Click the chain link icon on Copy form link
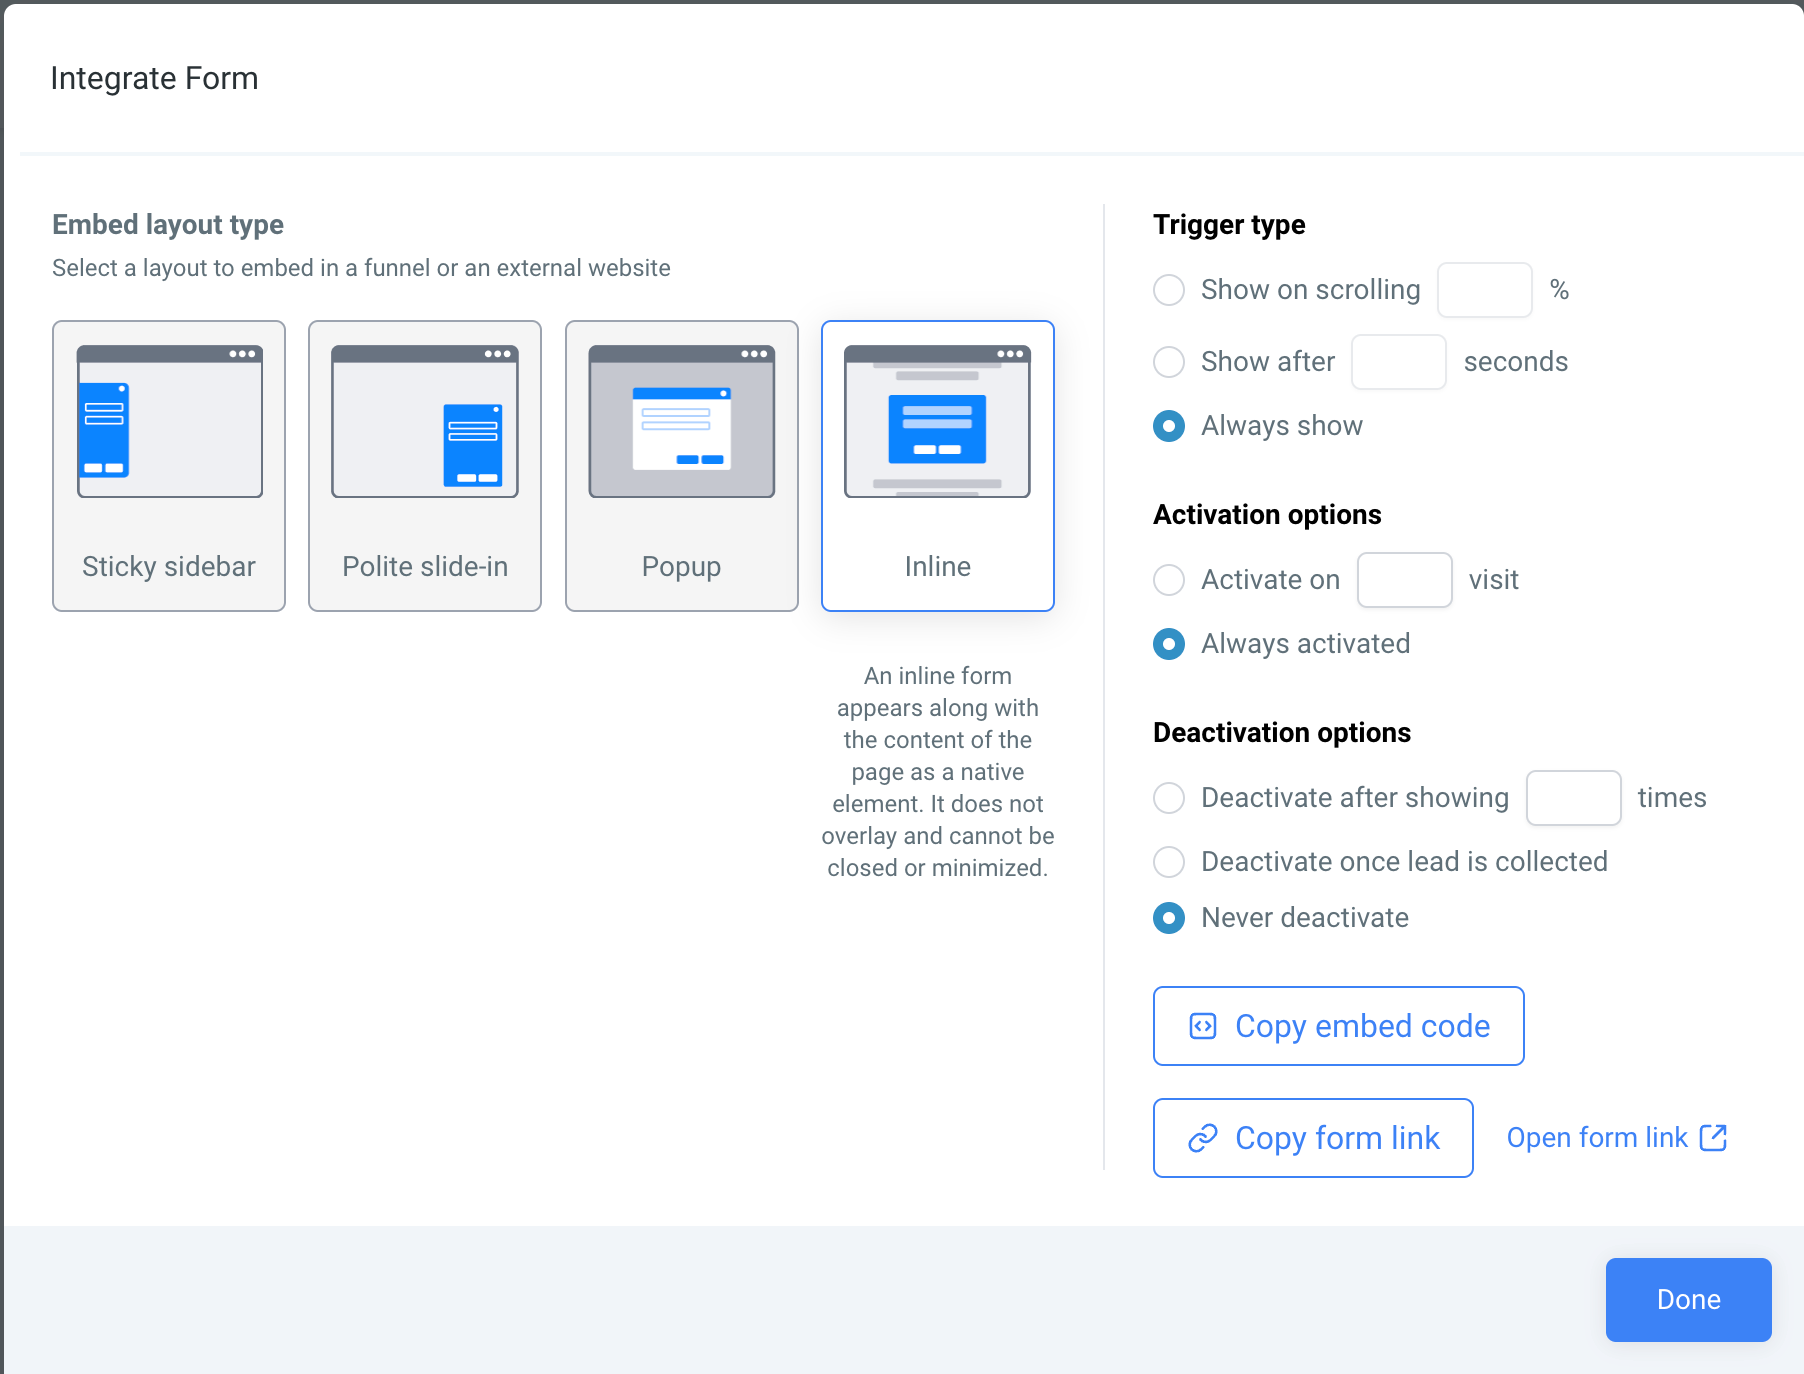Viewport: 1804px width, 1374px height. click(x=1200, y=1138)
